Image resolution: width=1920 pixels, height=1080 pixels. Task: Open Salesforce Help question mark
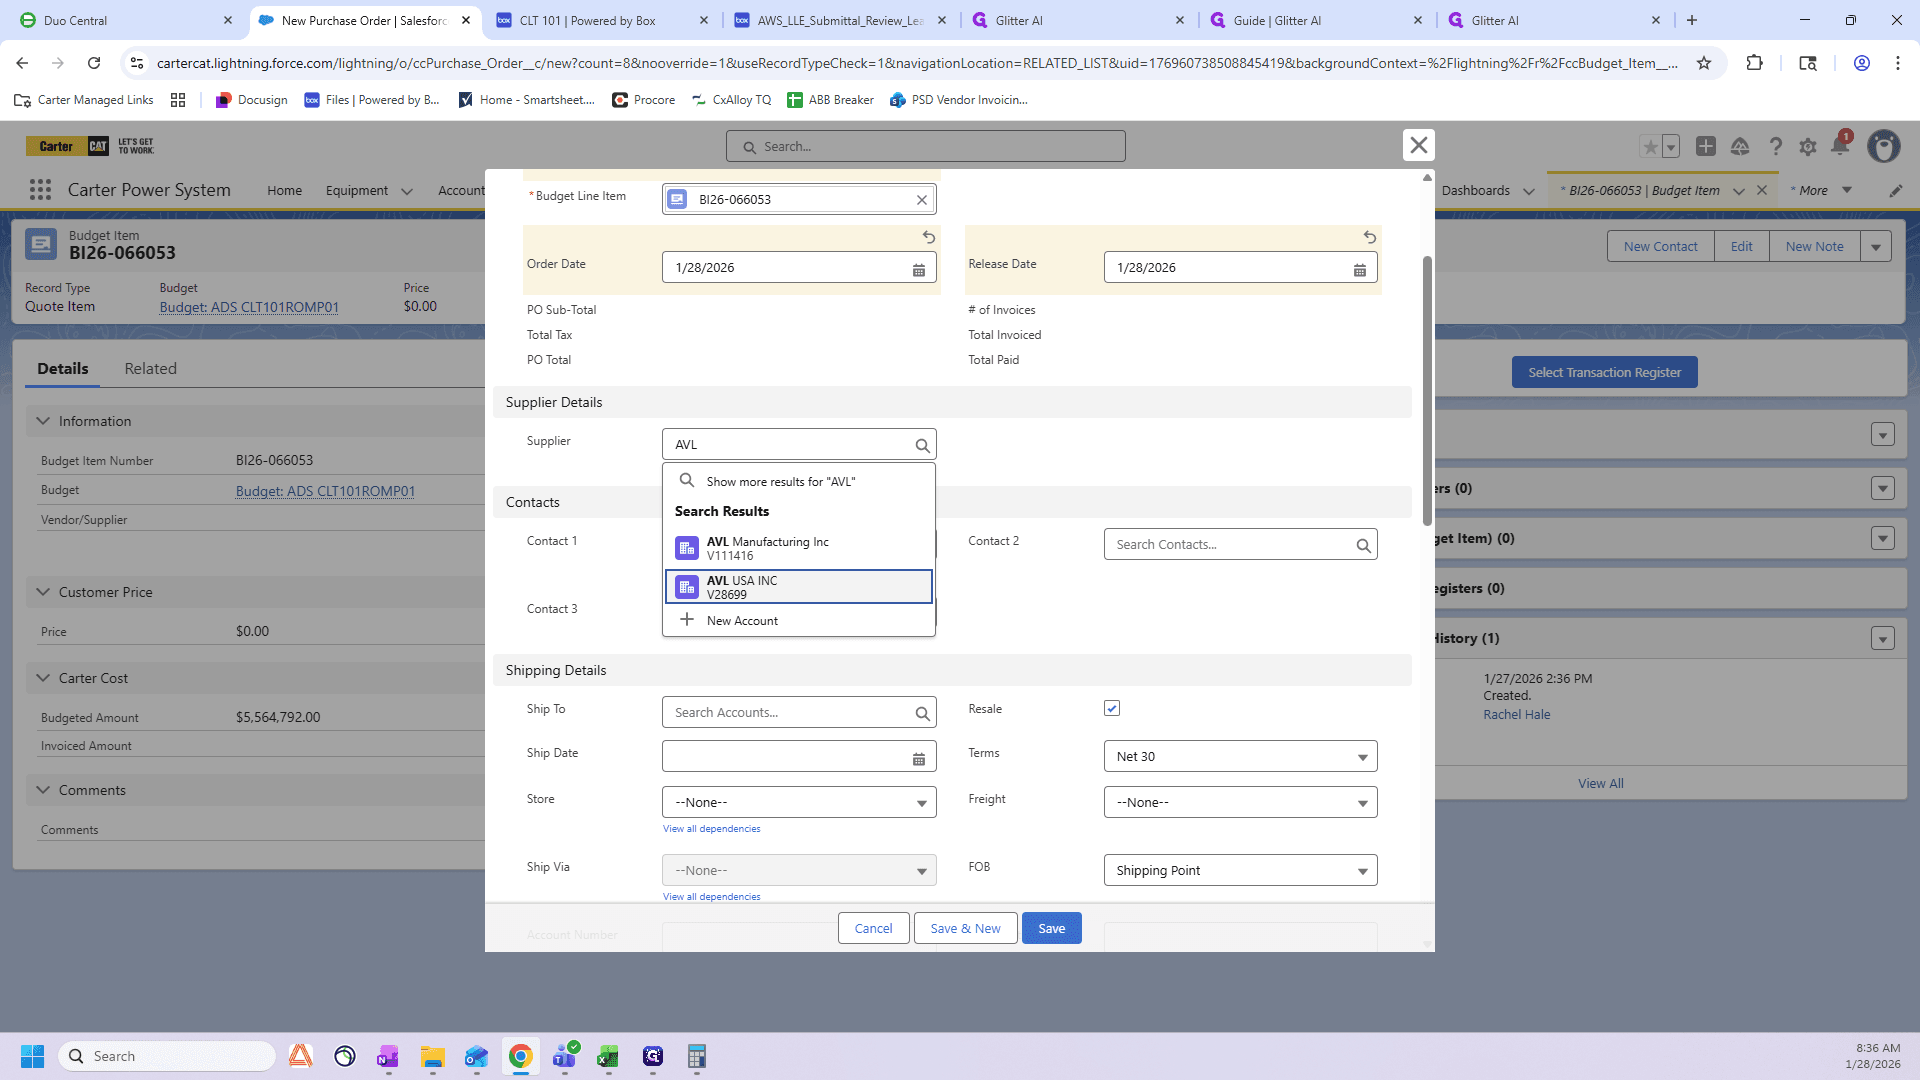[x=1776, y=147]
